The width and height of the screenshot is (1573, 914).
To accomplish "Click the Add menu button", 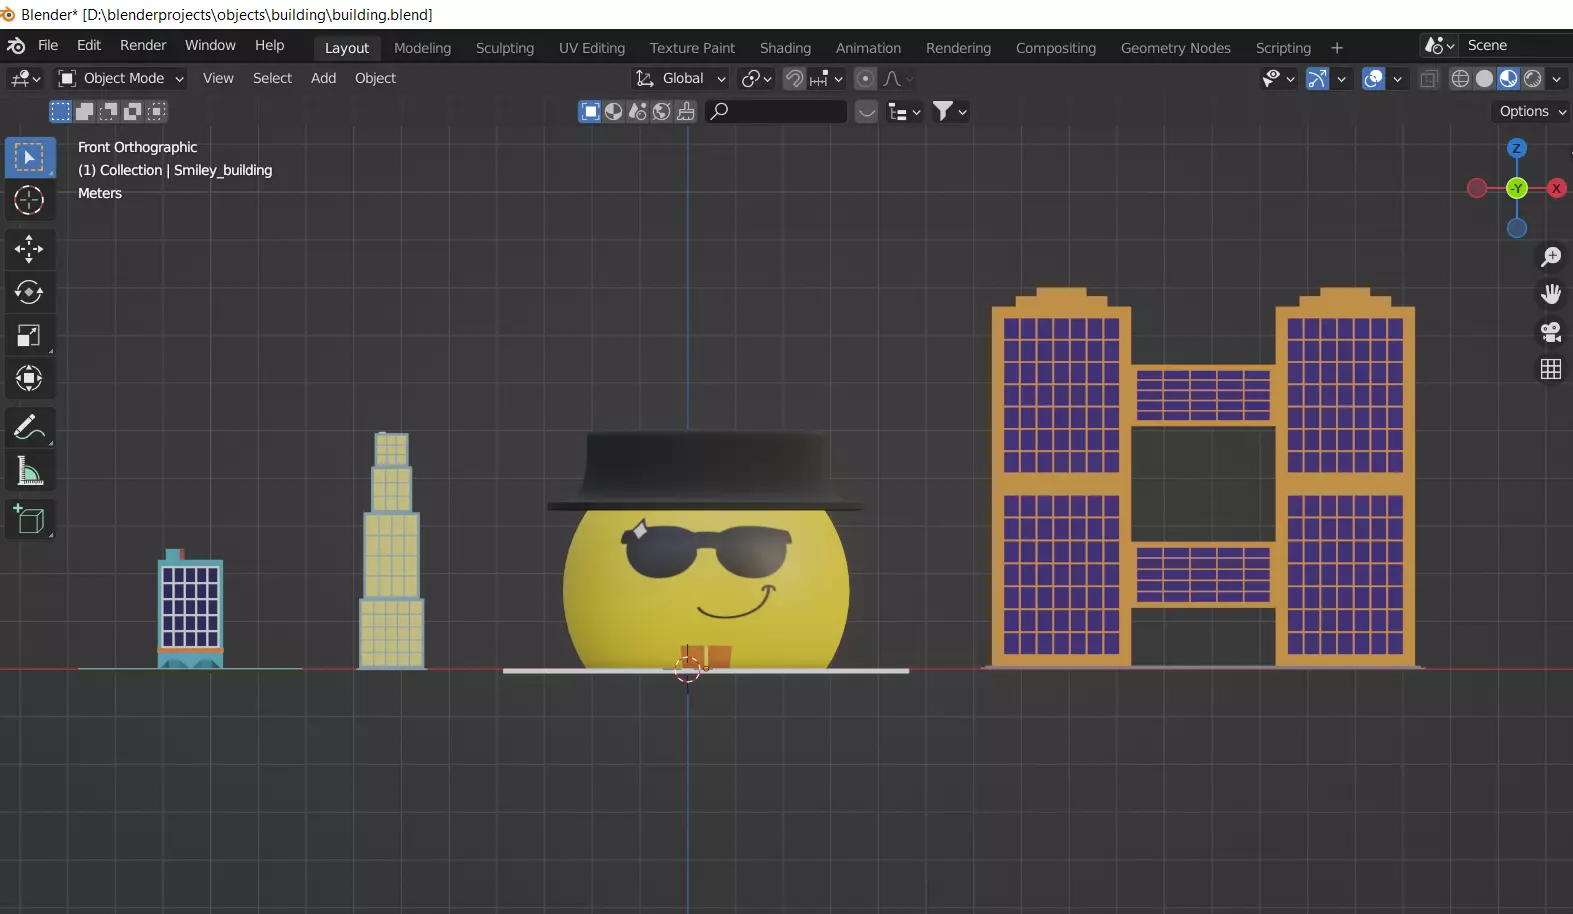I will click(x=323, y=79).
